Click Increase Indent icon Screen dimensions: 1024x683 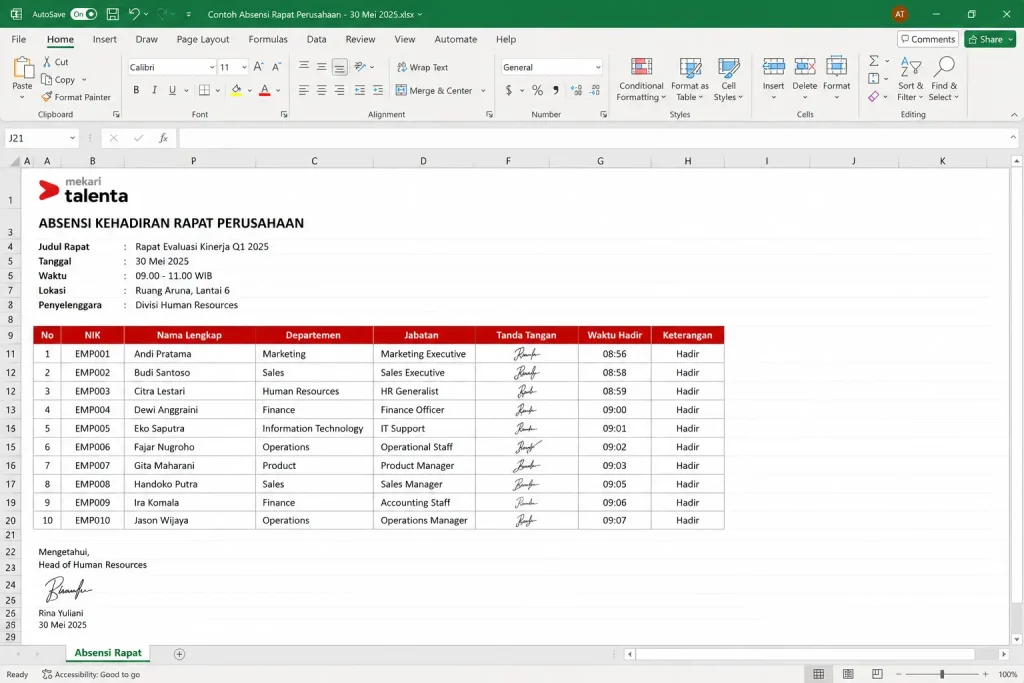click(x=377, y=90)
